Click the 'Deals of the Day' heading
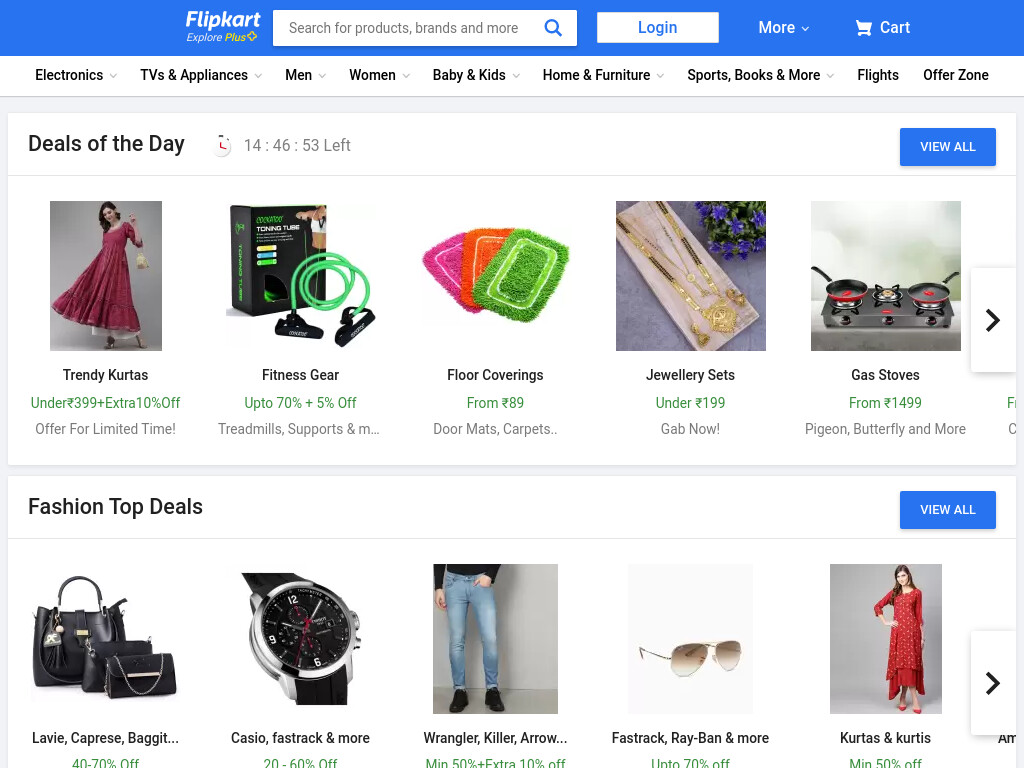The width and height of the screenshot is (1024, 768). click(x=106, y=144)
